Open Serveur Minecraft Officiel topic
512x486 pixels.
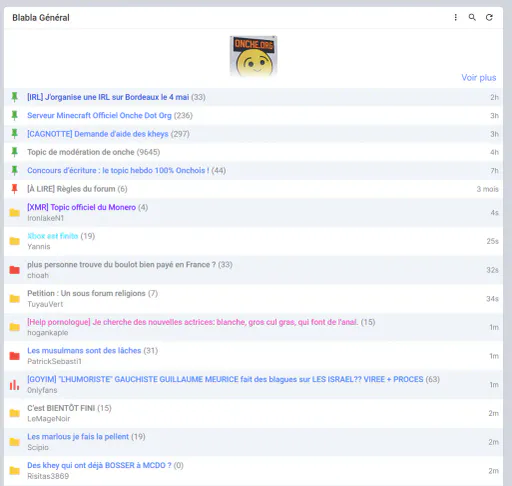pos(99,115)
